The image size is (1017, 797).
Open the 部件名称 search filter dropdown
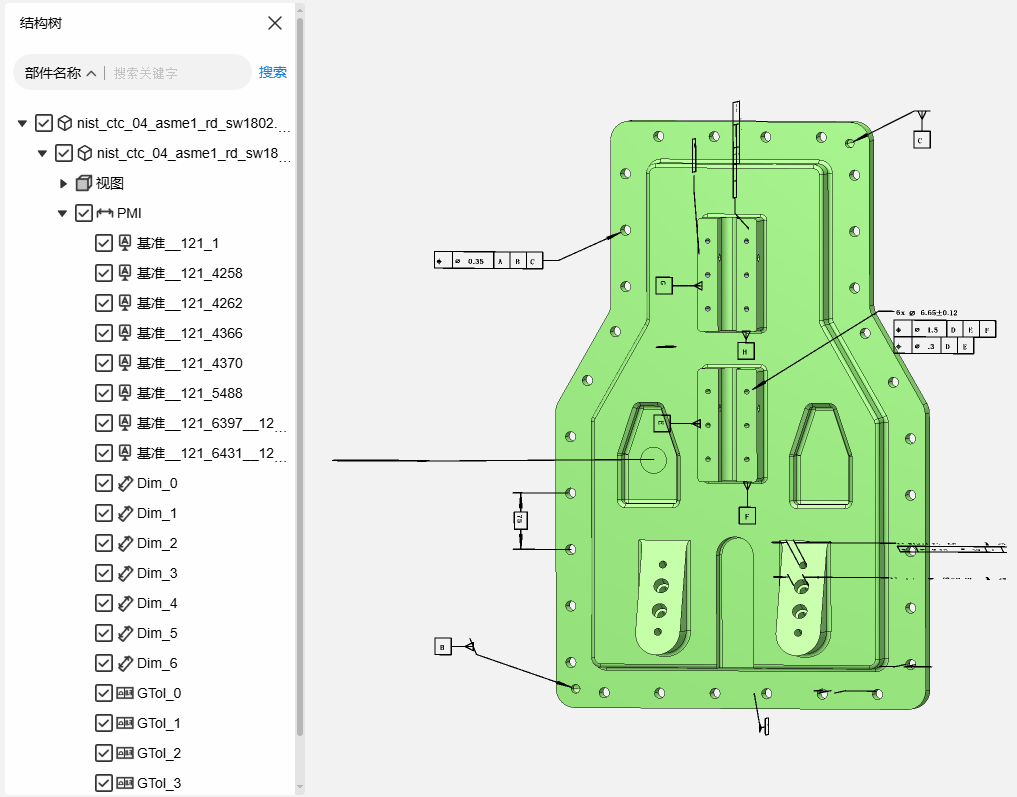pyautogui.click(x=61, y=73)
